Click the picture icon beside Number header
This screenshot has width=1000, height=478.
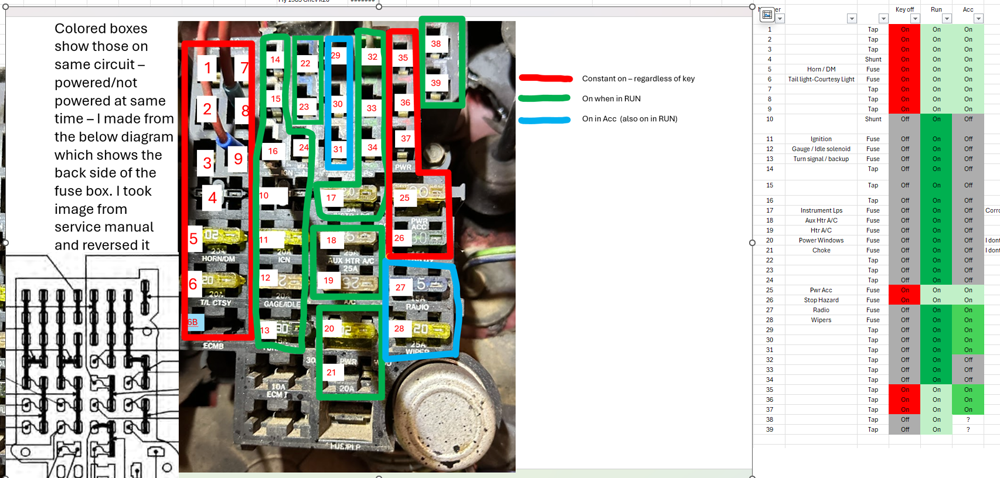[767, 14]
